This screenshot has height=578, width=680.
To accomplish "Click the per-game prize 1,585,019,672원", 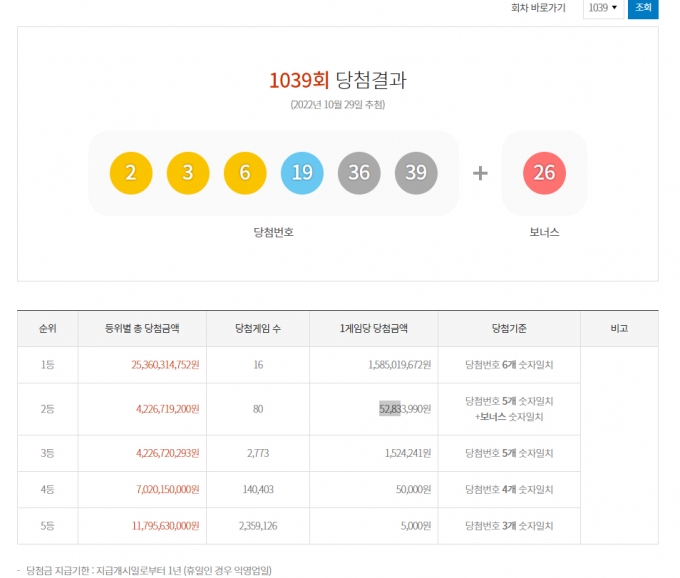I will pos(399,365).
